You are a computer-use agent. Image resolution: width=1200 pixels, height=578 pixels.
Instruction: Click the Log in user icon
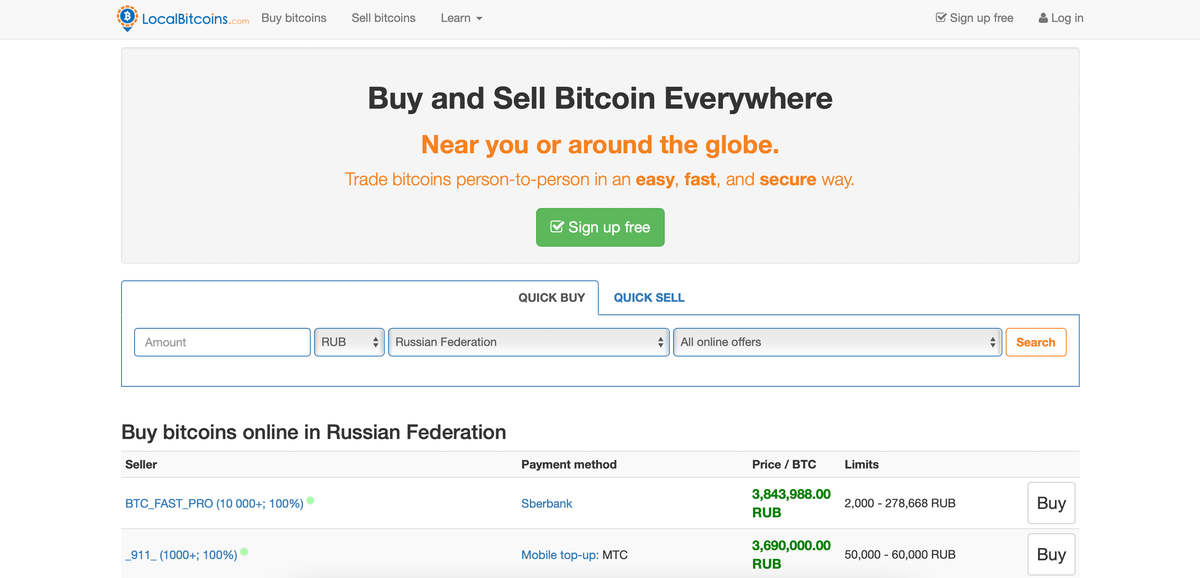[x=1044, y=18]
